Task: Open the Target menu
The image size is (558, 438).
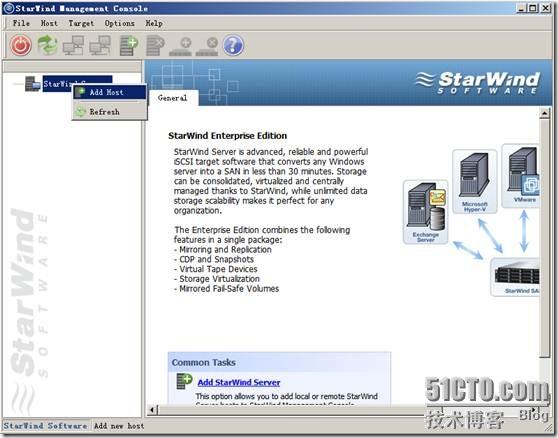Action: click(x=81, y=23)
